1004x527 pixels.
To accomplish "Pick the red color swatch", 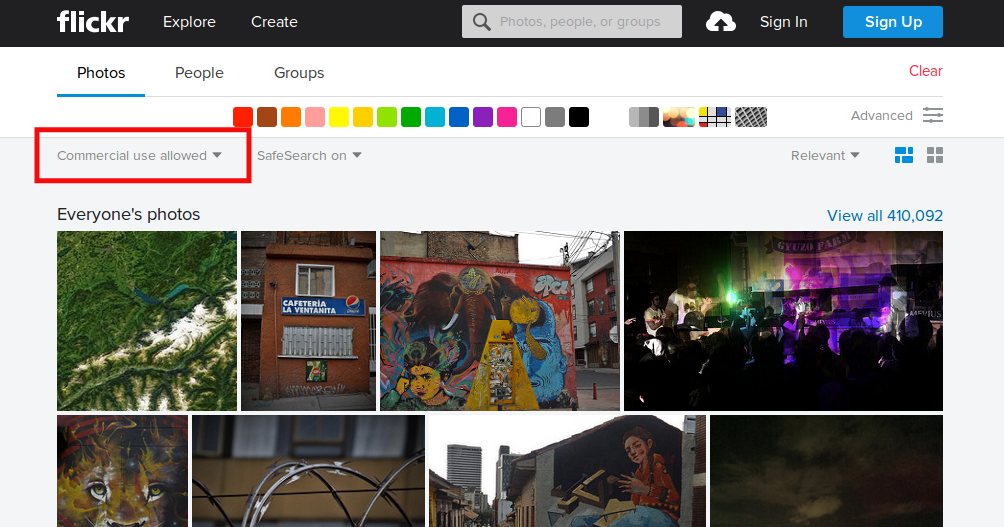I will pos(243,117).
